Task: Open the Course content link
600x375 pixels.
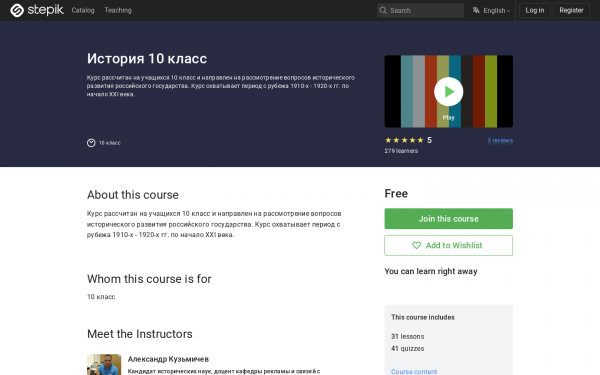Action: tap(414, 371)
